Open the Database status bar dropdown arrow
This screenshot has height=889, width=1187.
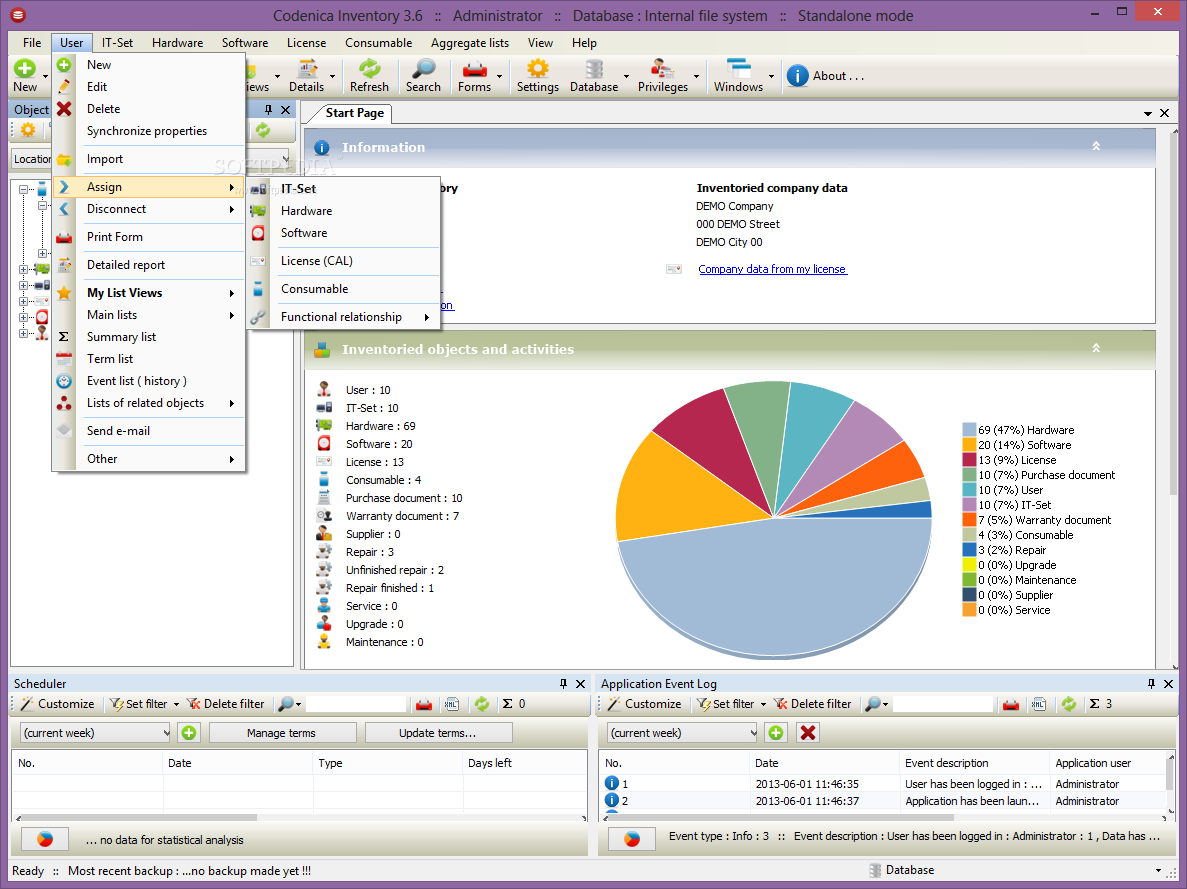(x=1158, y=870)
